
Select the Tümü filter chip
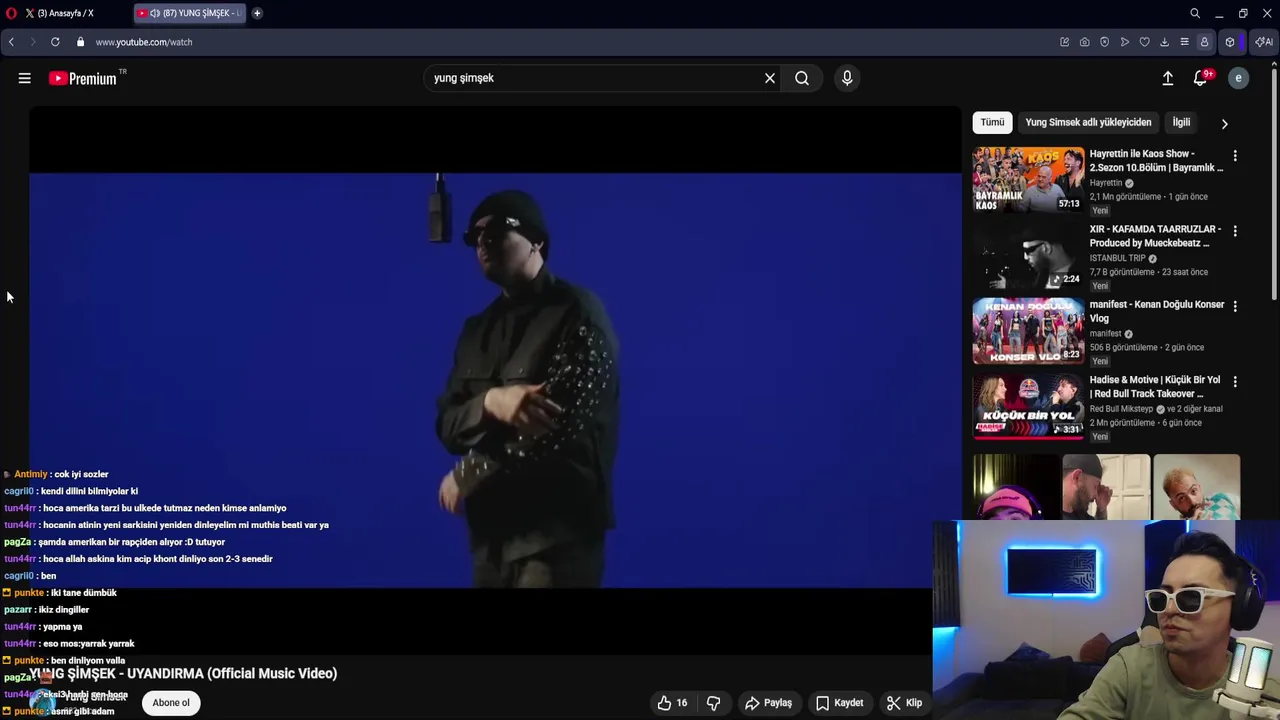click(992, 122)
